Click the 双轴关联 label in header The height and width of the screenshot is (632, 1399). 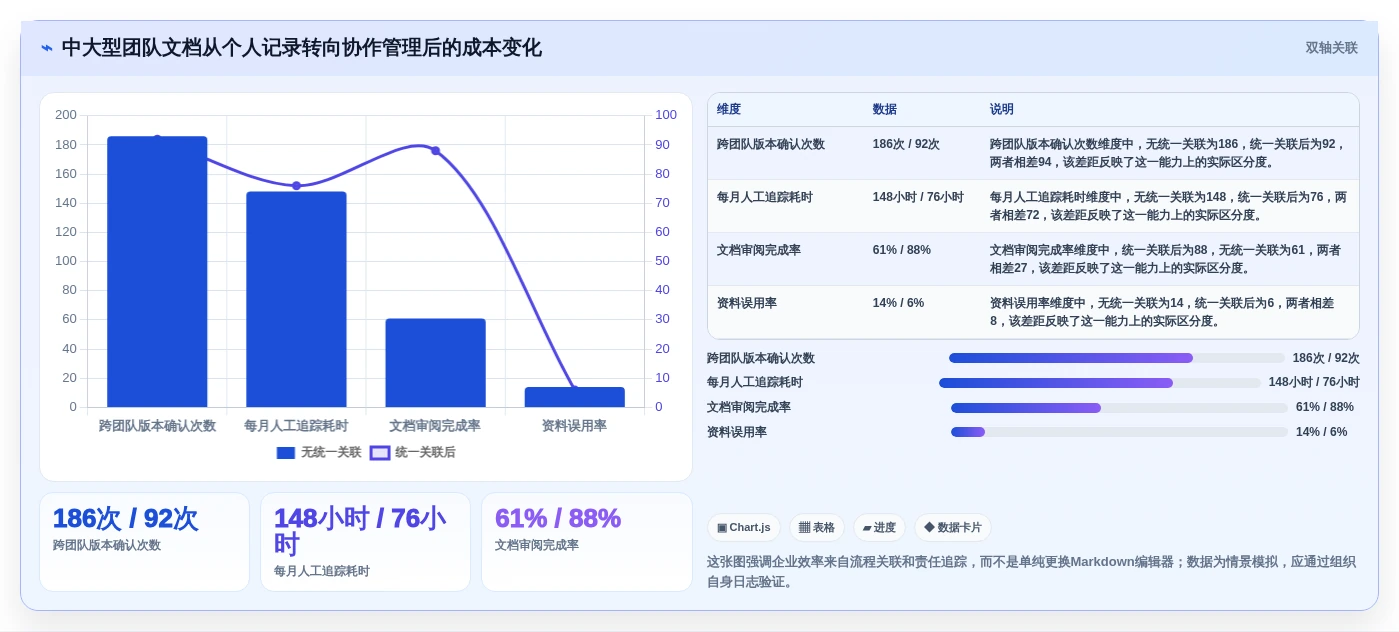coord(1331,48)
